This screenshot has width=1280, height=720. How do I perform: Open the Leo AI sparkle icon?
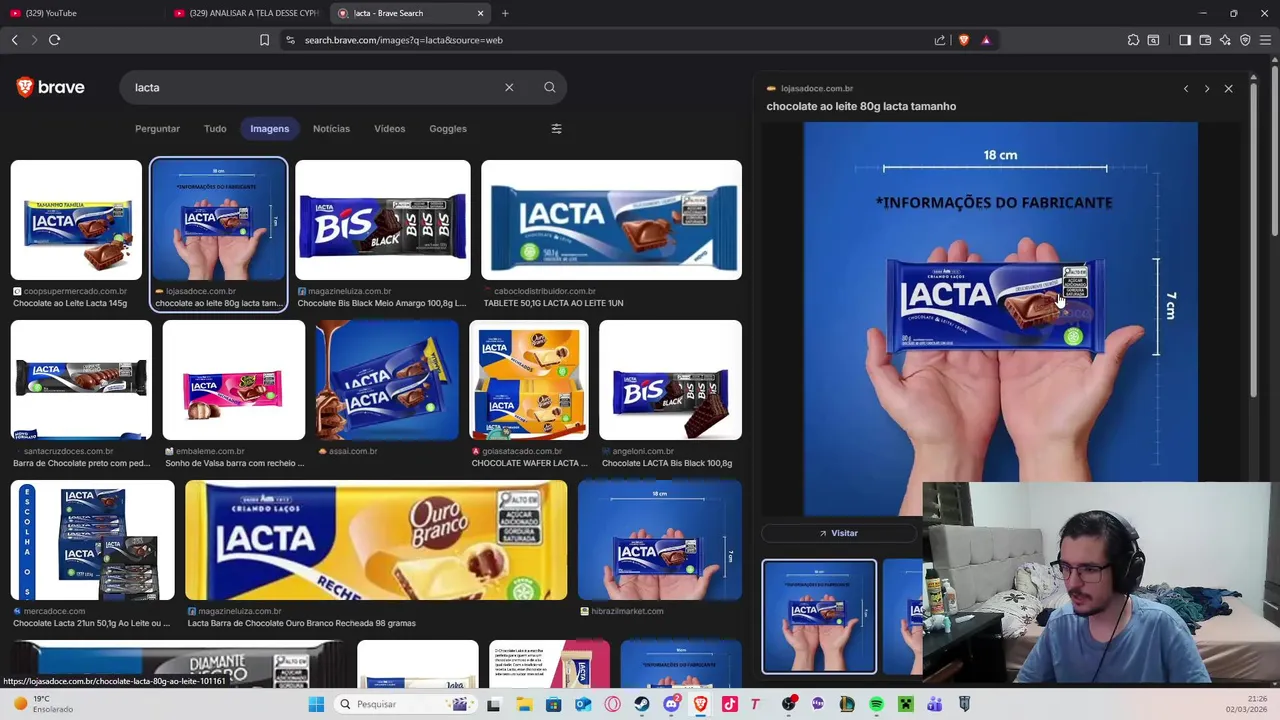pos(1225,40)
